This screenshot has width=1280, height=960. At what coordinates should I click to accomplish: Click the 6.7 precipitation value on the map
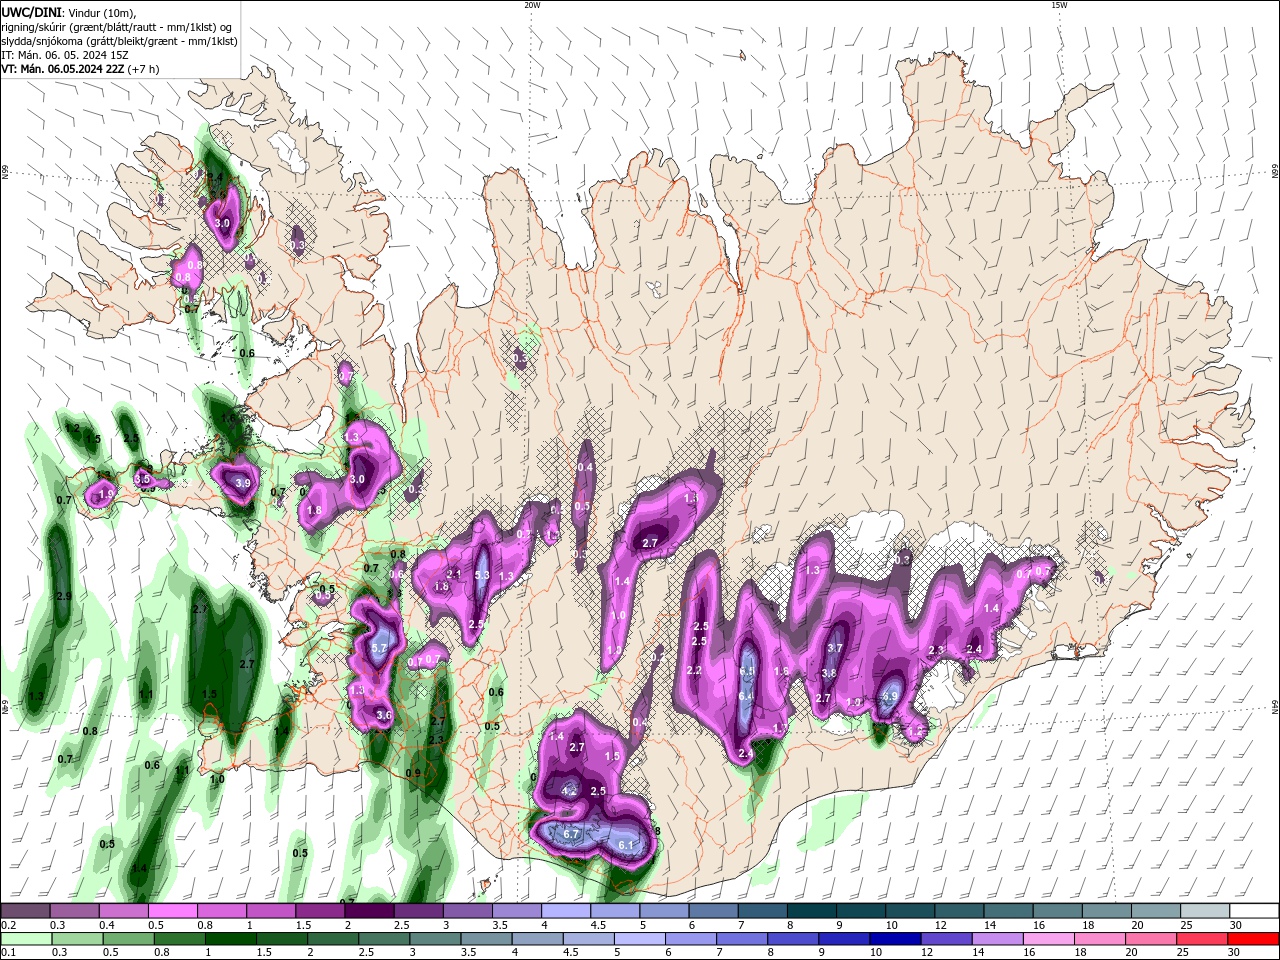(x=572, y=833)
